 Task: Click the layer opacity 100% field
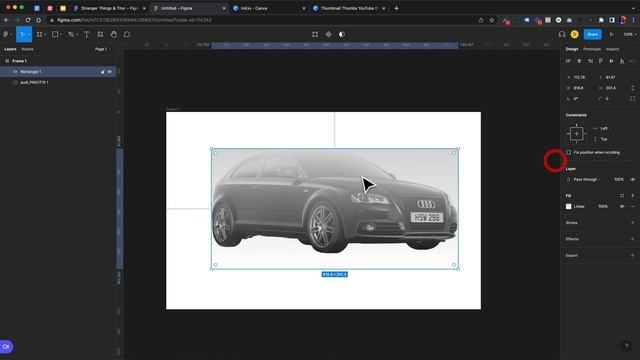[619, 180]
